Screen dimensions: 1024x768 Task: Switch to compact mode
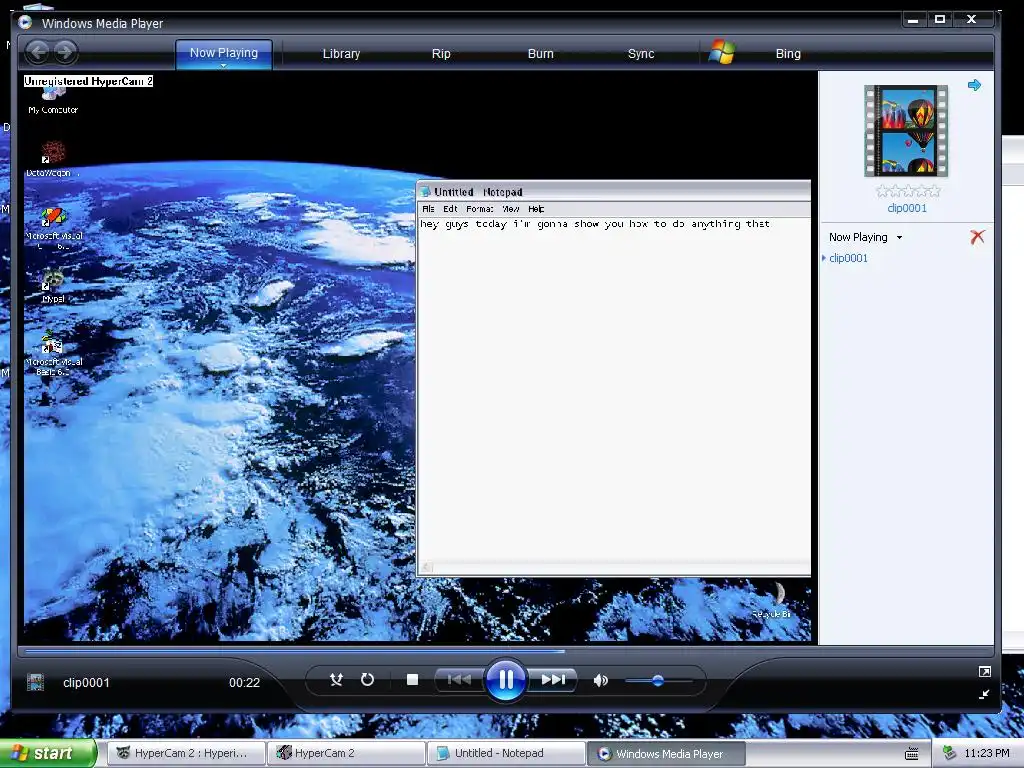click(x=984, y=694)
